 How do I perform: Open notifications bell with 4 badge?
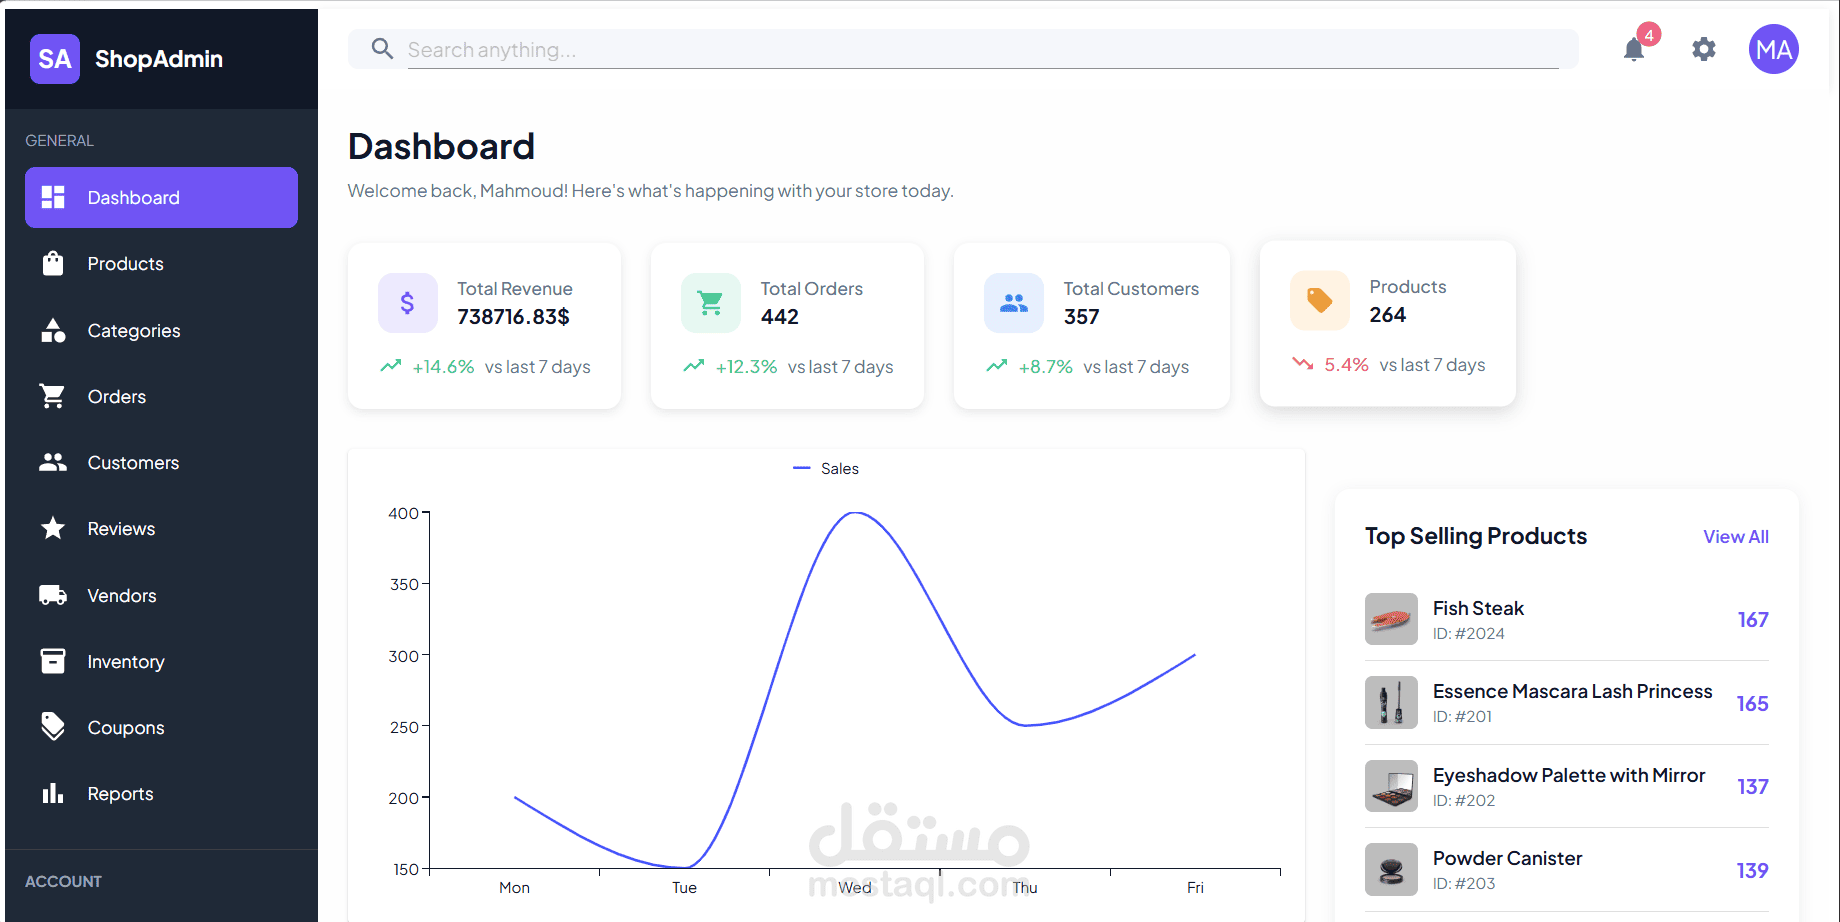click(x=1634, y=49)
